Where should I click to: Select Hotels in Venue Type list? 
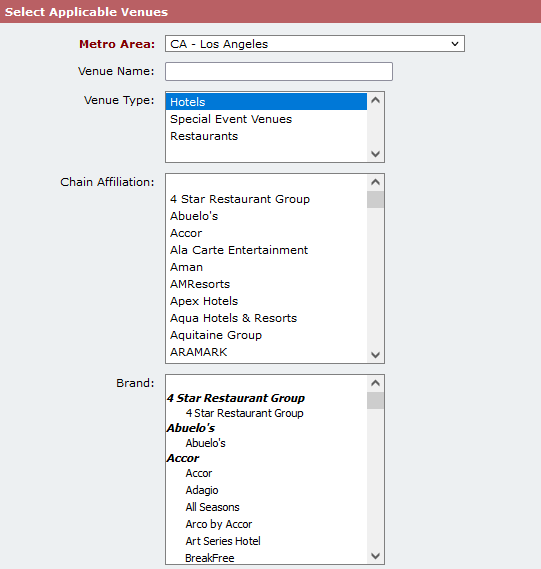pyautogui.click(x=266, y=102)
